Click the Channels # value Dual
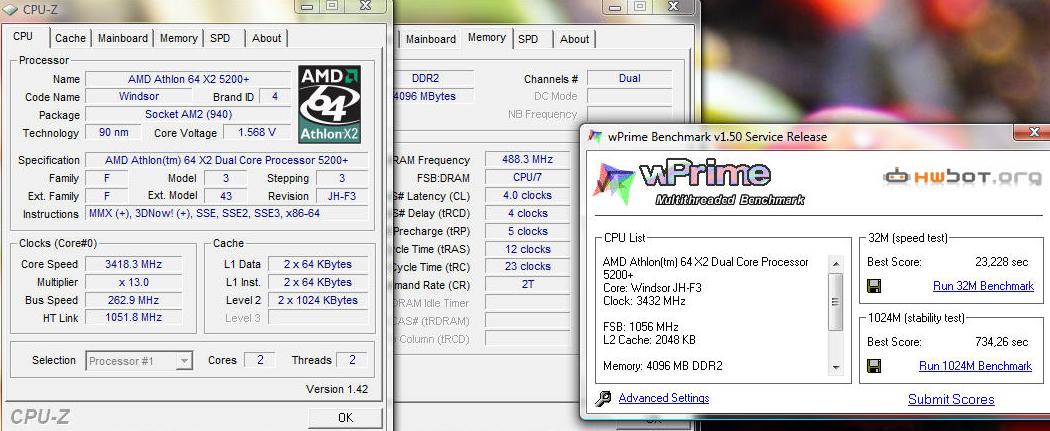The width and height of the screenshot is (1050, 431). [629, 78]
